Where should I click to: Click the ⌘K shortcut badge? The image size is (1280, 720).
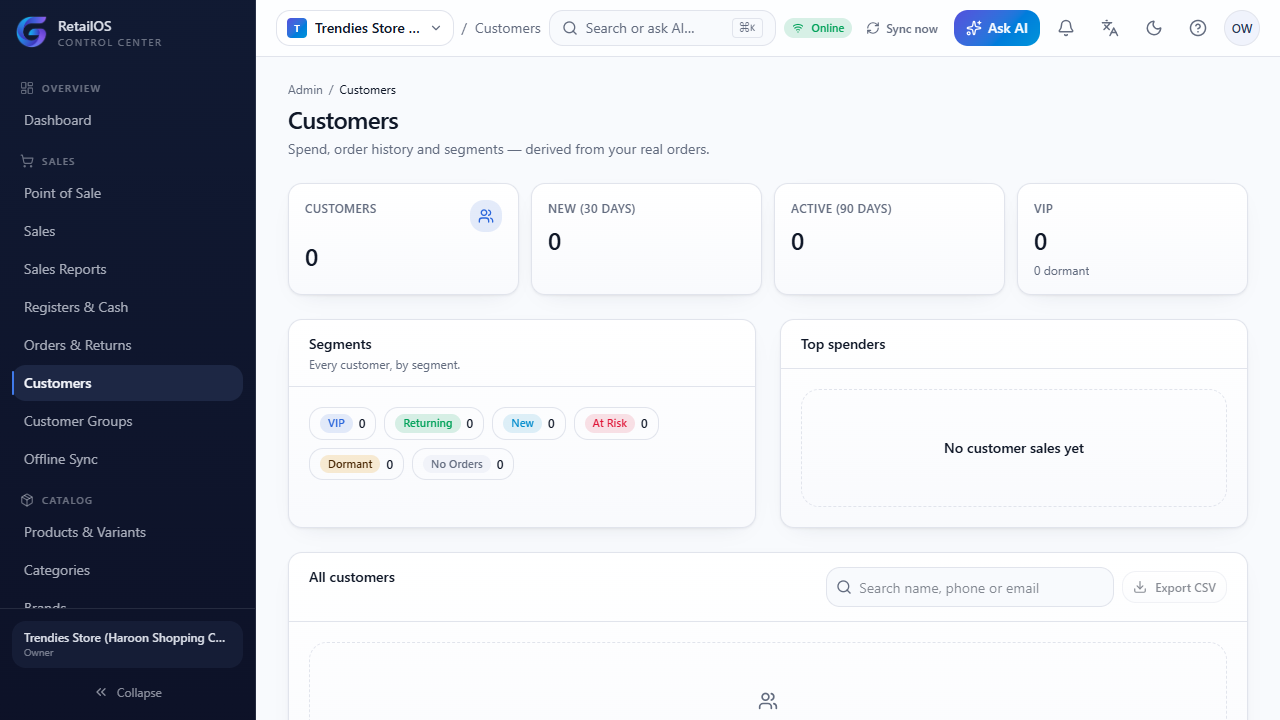click(746, 28)
